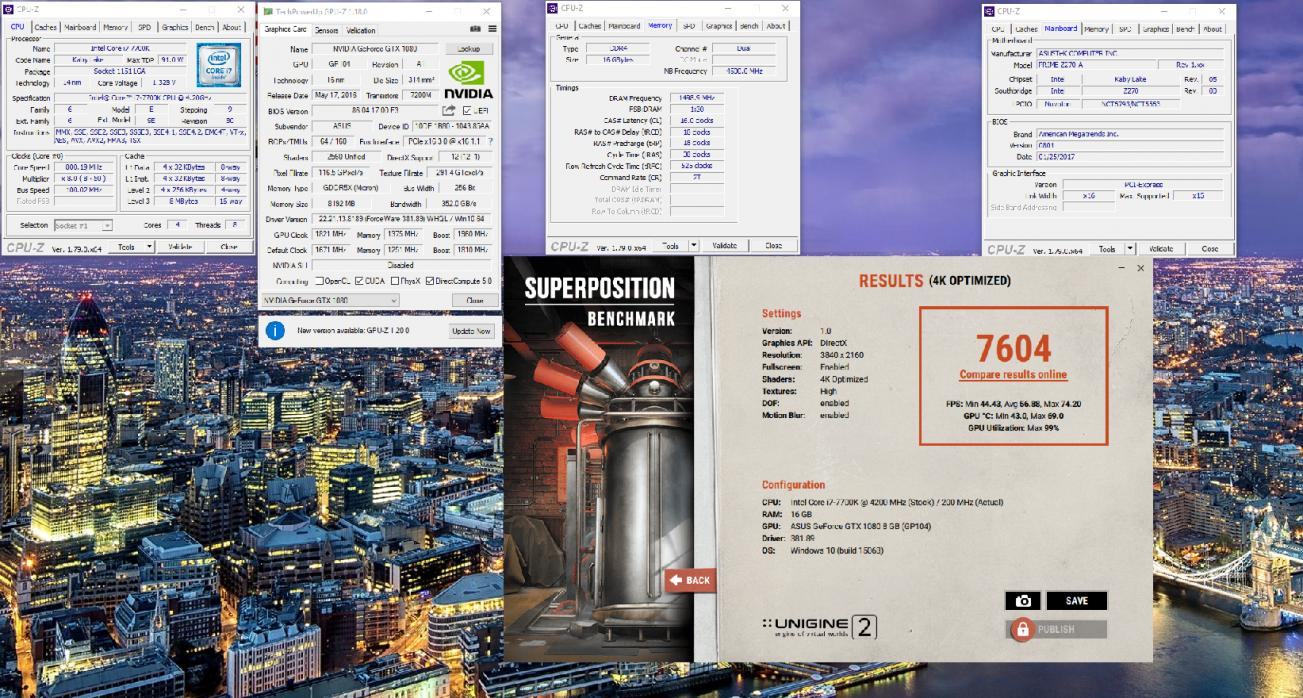Select SPD tab in CPU-Z Memory window
1303x698 pixels.
[689, 26]
